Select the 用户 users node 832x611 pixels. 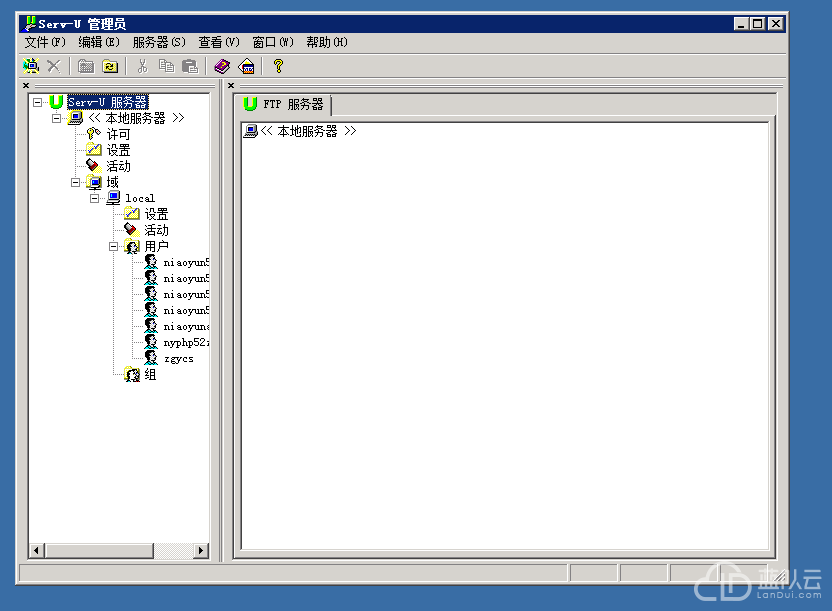coord(156,246)
